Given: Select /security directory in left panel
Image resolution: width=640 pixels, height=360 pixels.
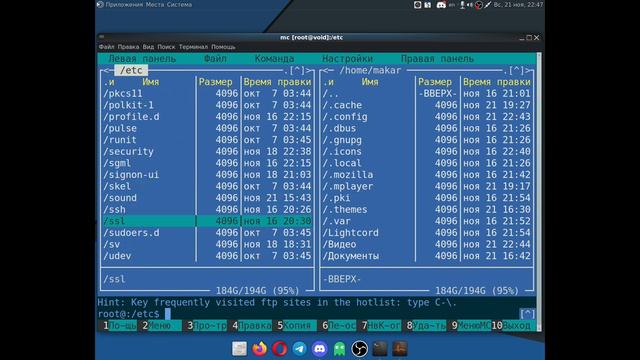Looking at the screenshot, I should pyautogui.click(x=207, y=151).
